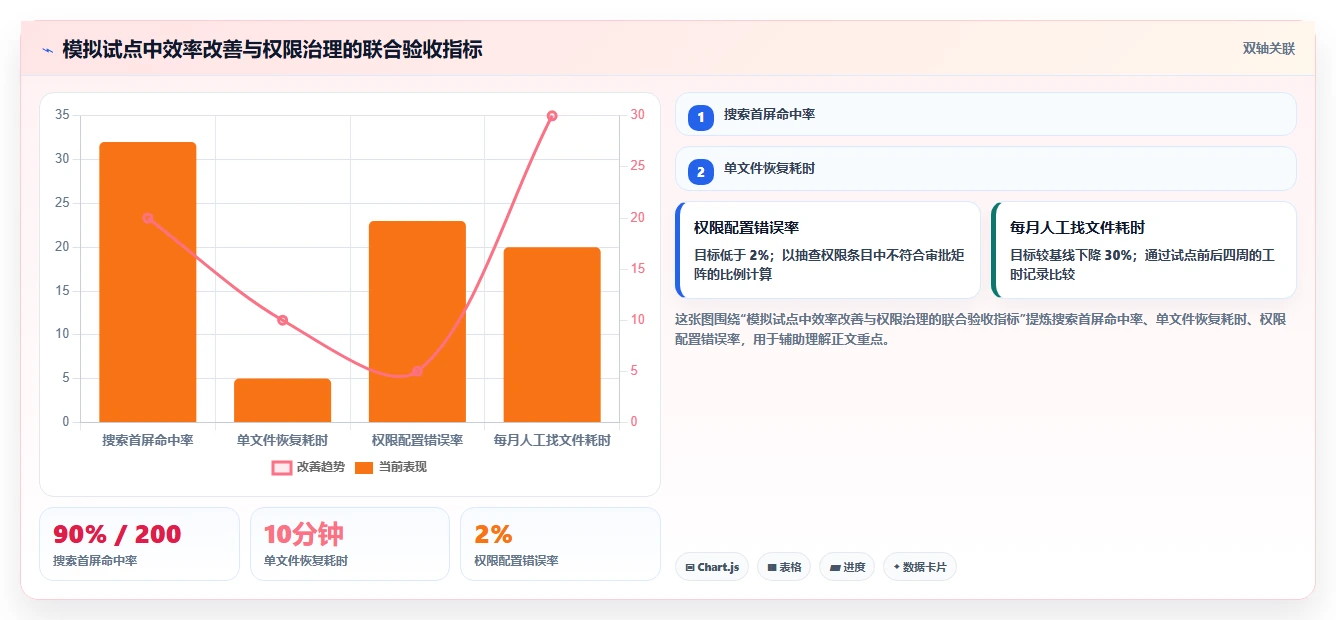Click the 单文件恢复耗时 orange bar
Viewport: 1336px width, 620px height.
pos(283,400)
